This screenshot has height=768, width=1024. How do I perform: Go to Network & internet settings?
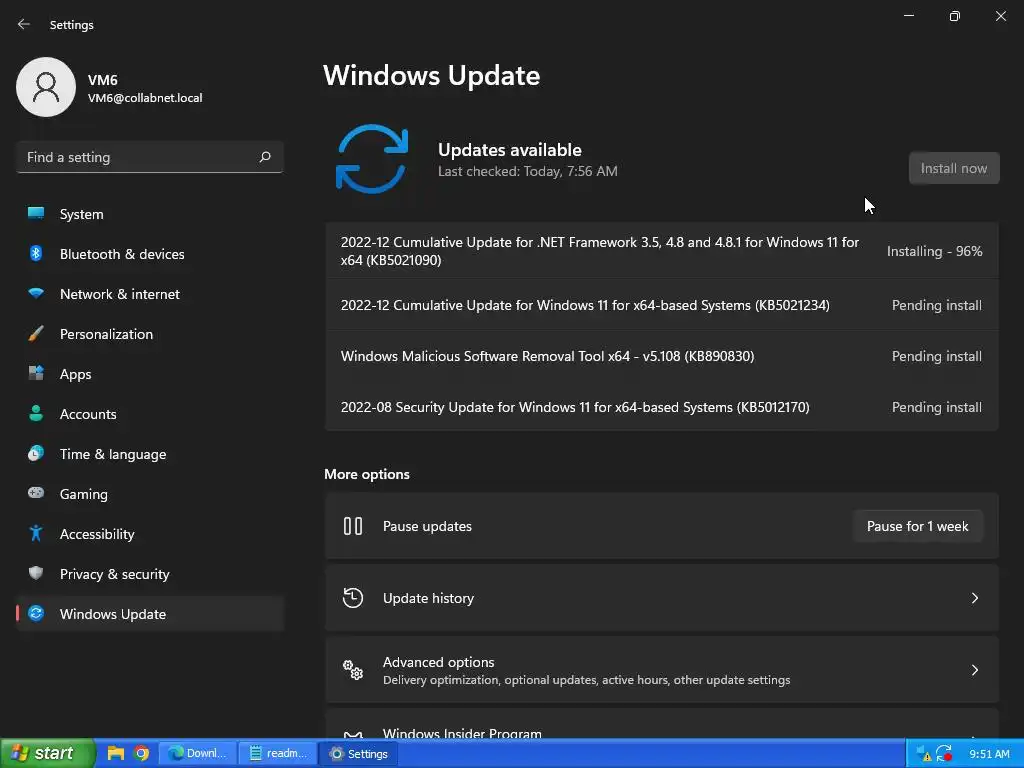coord(150,294)
